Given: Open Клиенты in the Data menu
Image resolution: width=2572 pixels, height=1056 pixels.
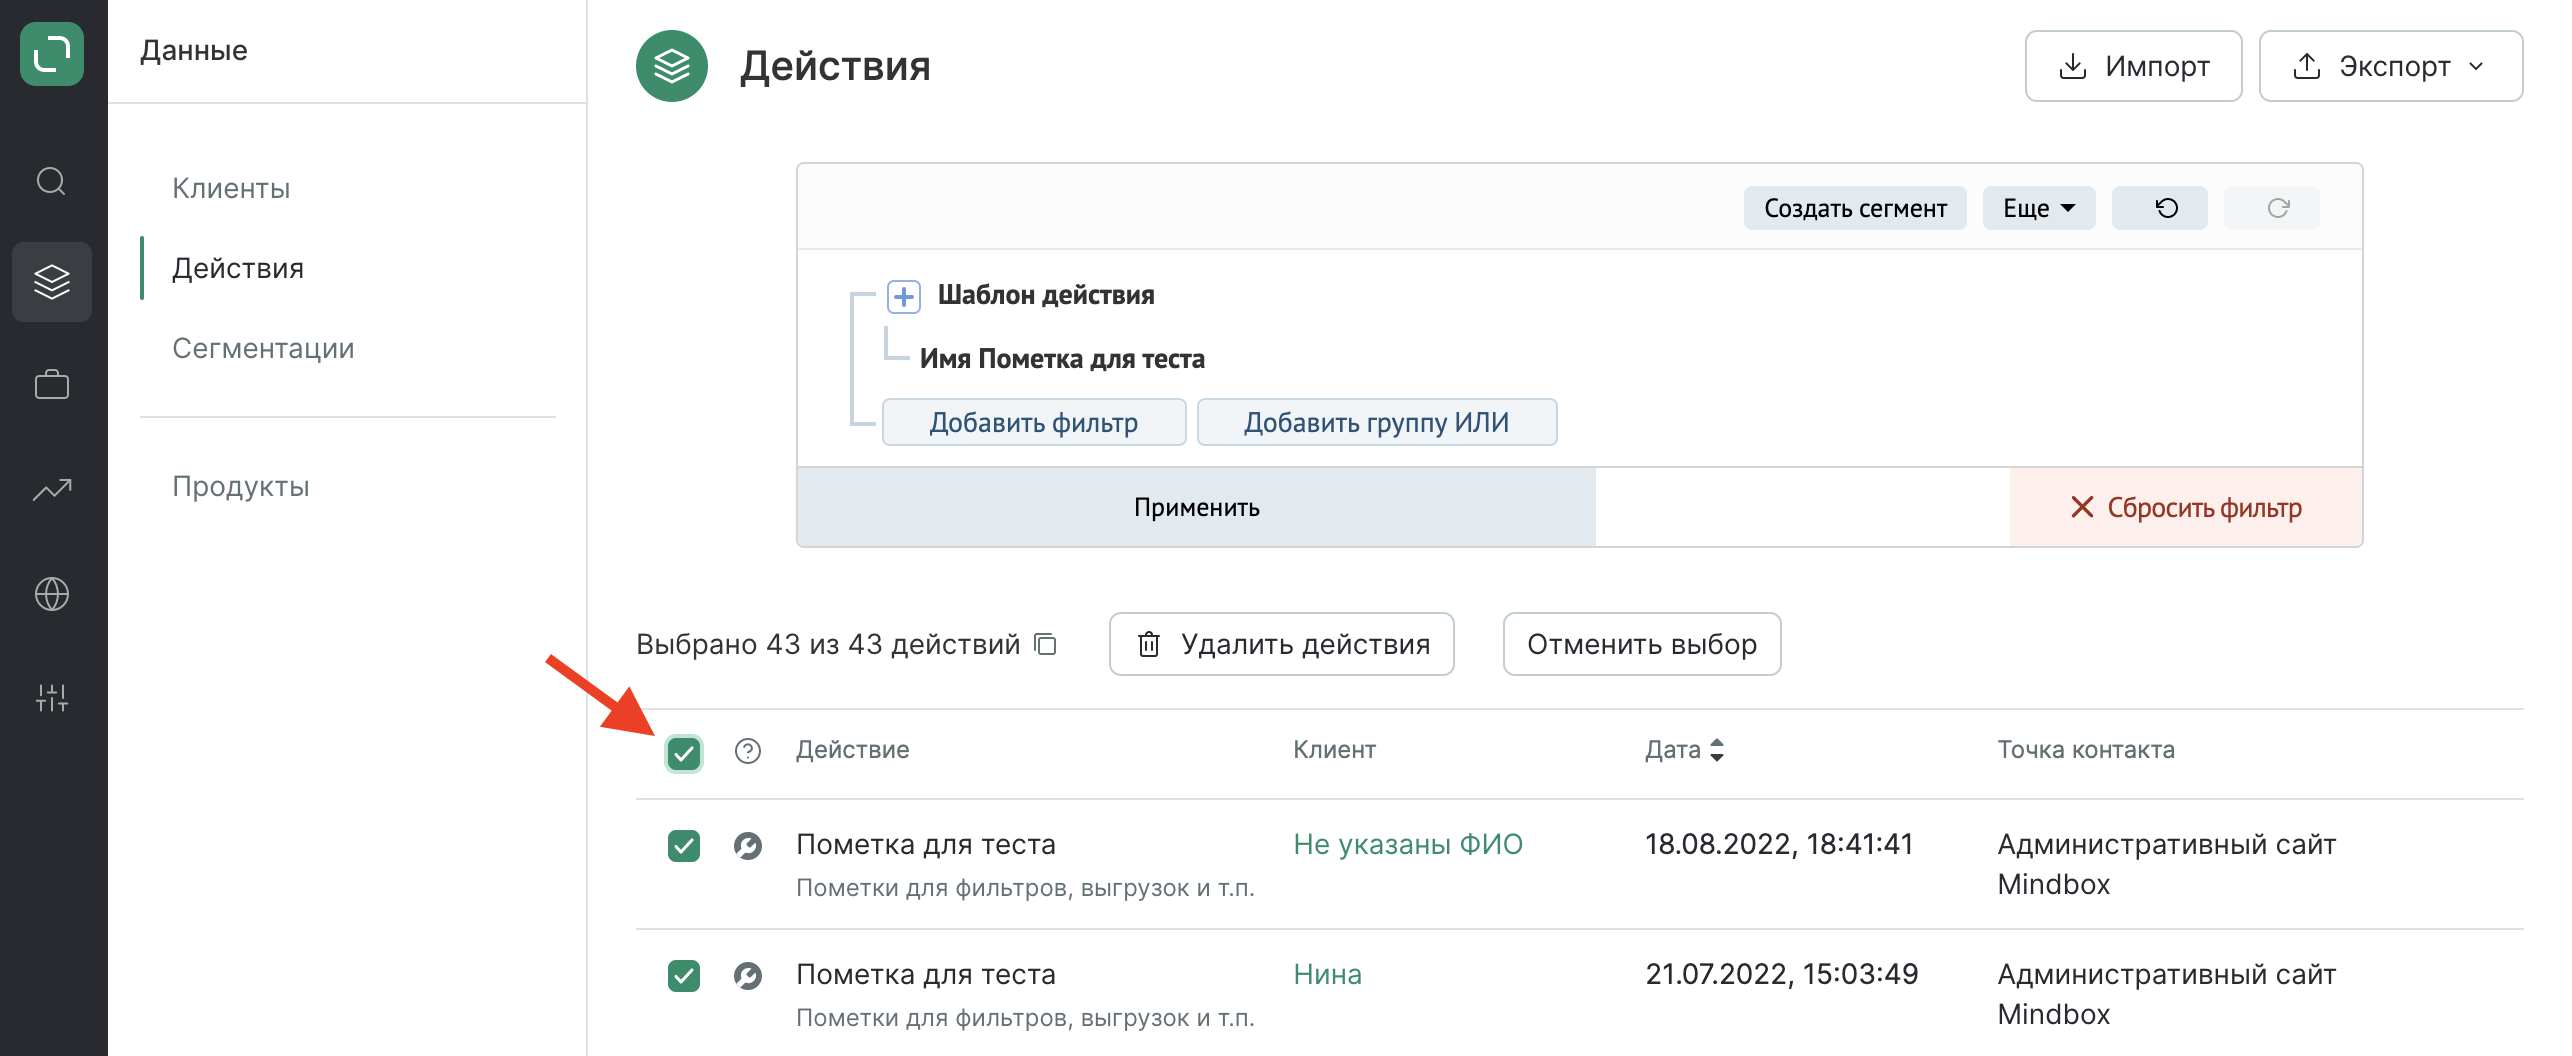Looking at the screenshot, I should [231, 188].
